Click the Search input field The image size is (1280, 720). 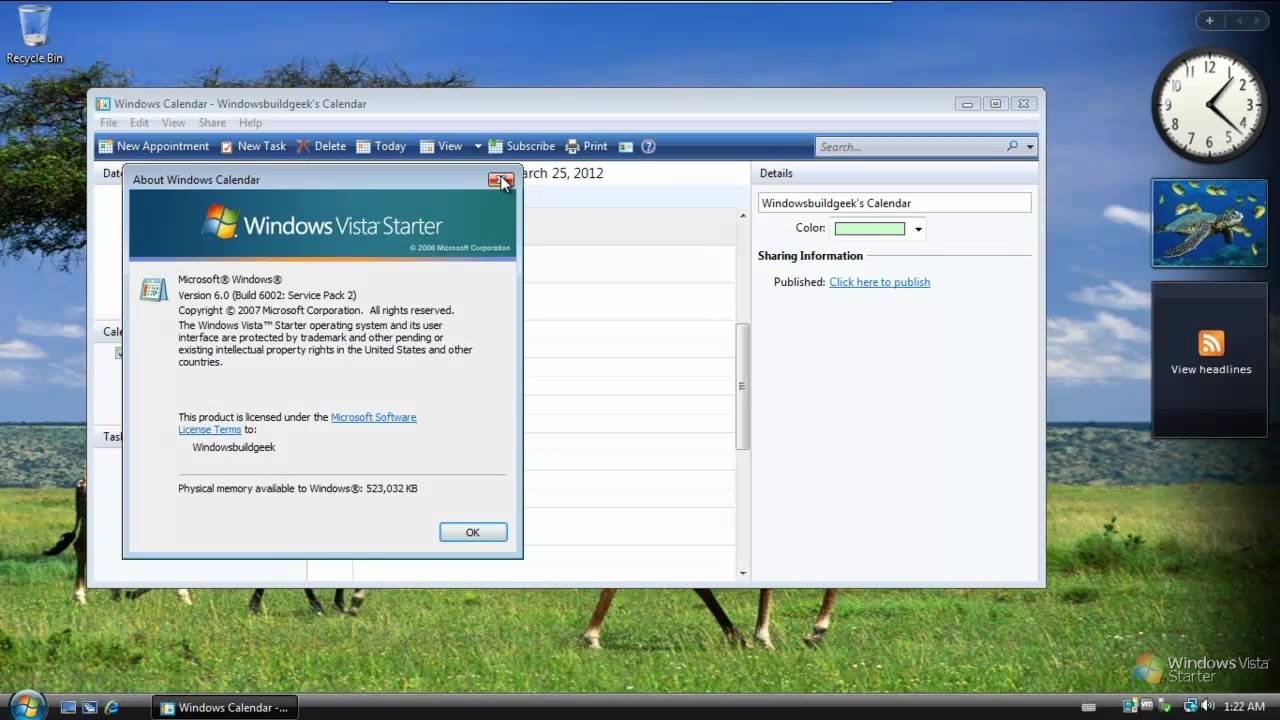[910, 147]
